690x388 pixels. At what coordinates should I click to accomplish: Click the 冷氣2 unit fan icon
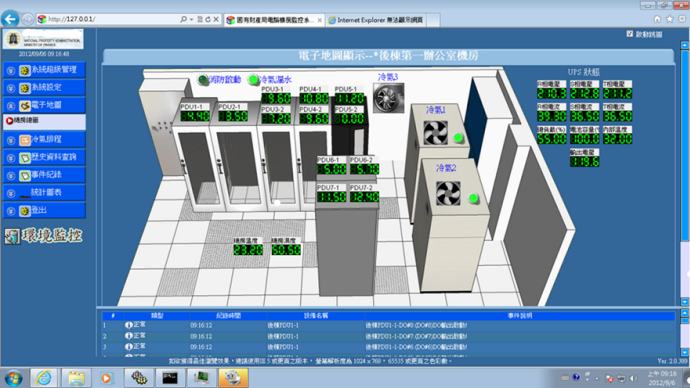click(448, 193)
